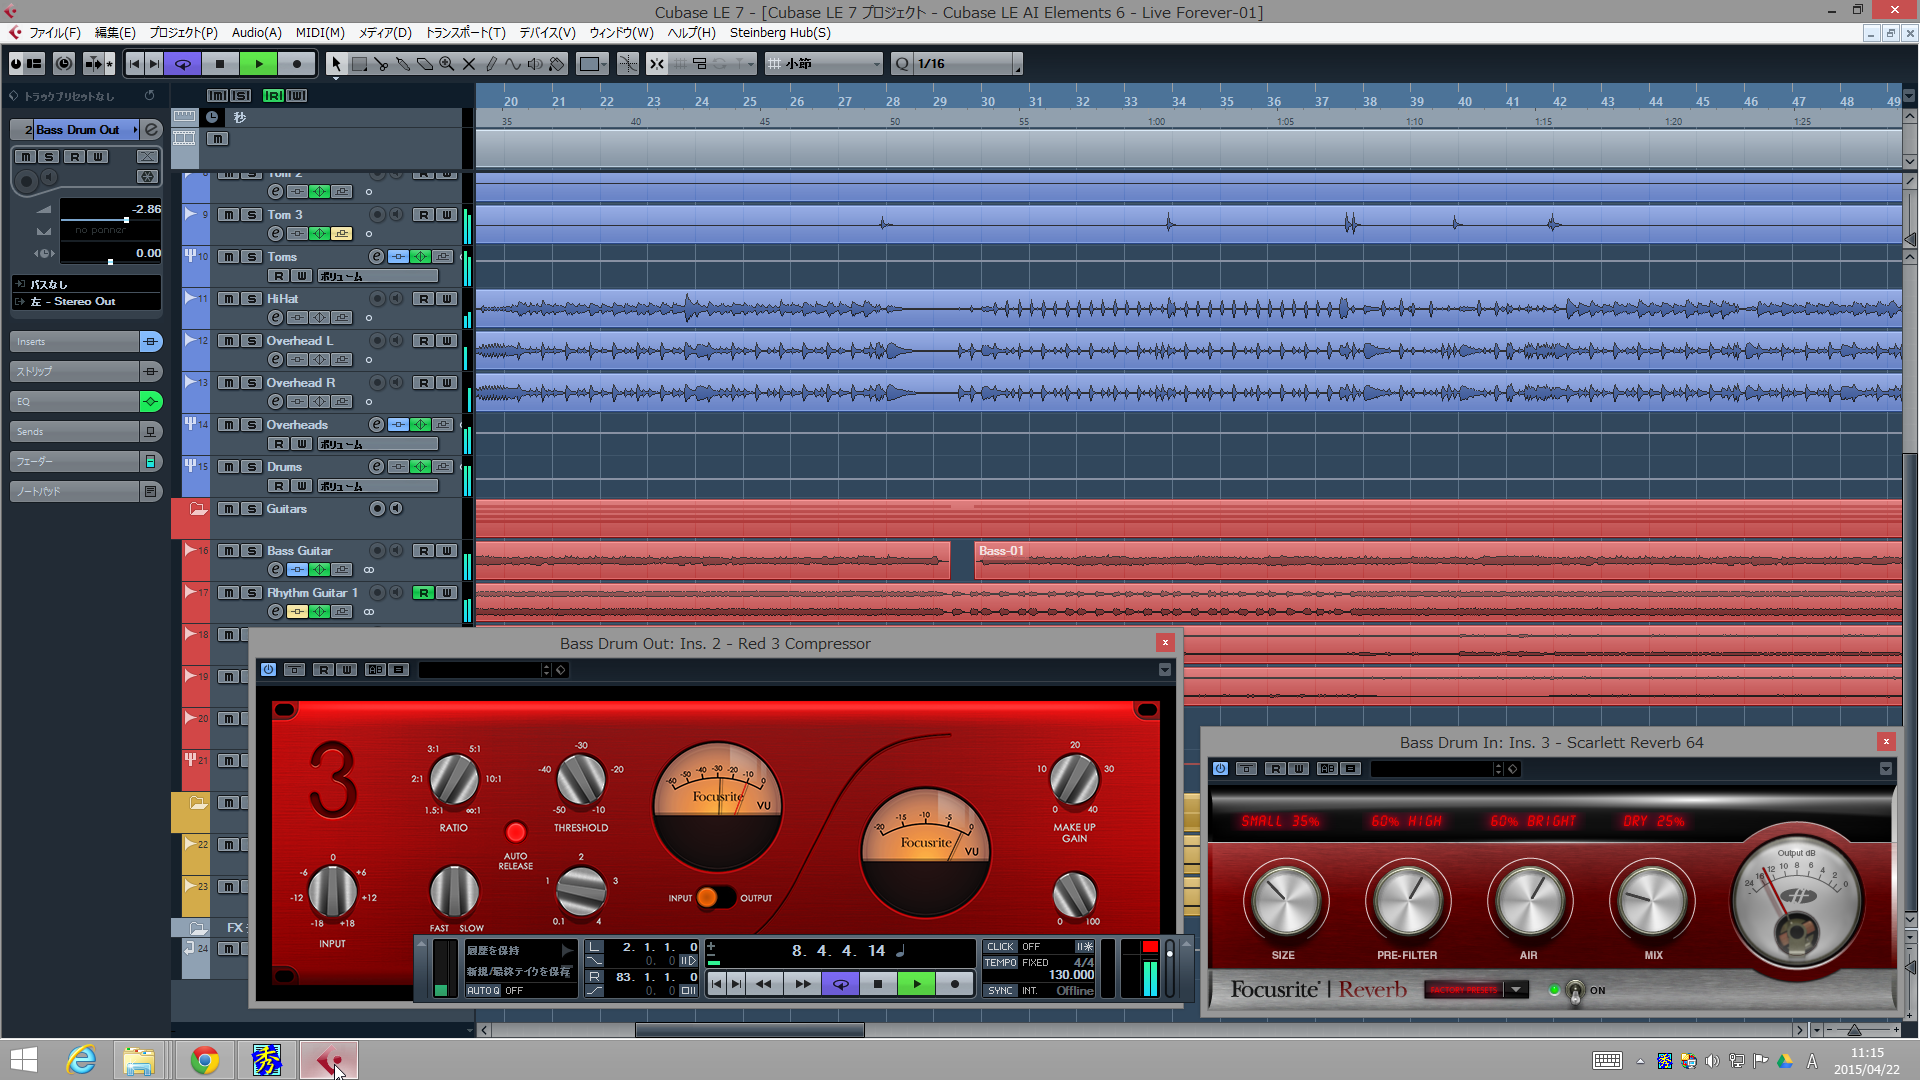Viewport: 1920px width, 1080px height.
Task: Solo the HiHat track
Action: (x=252, y=299)
